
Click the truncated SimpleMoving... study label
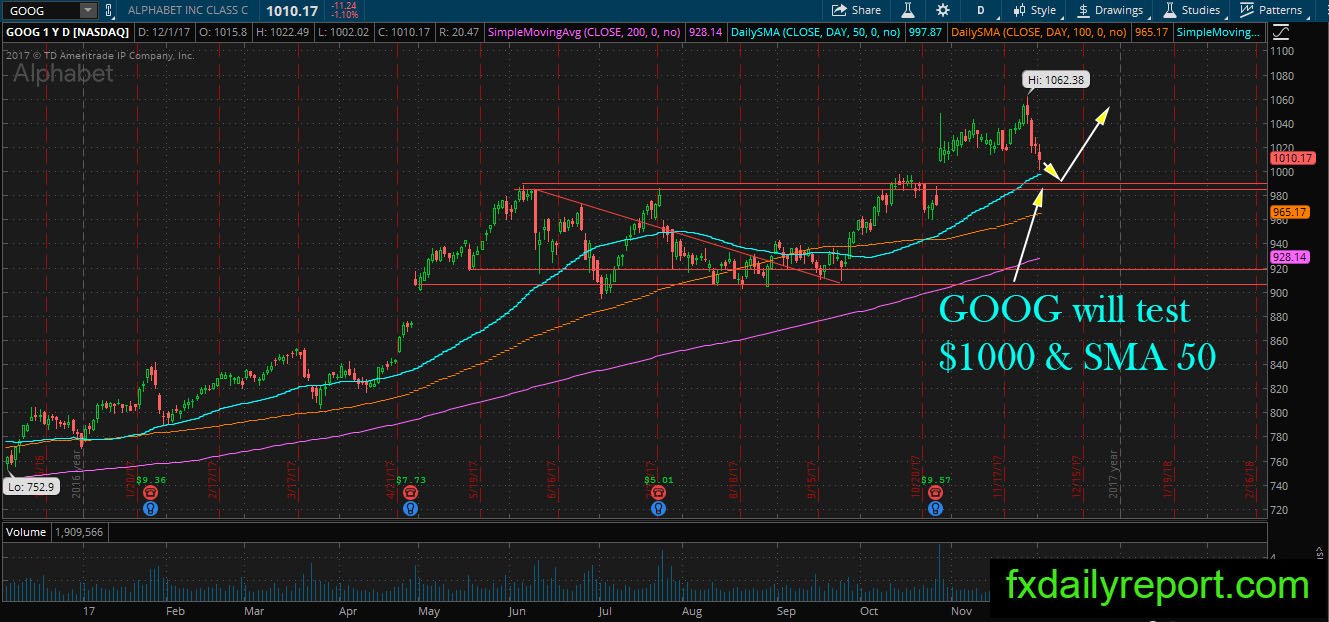click(1220, 33)
